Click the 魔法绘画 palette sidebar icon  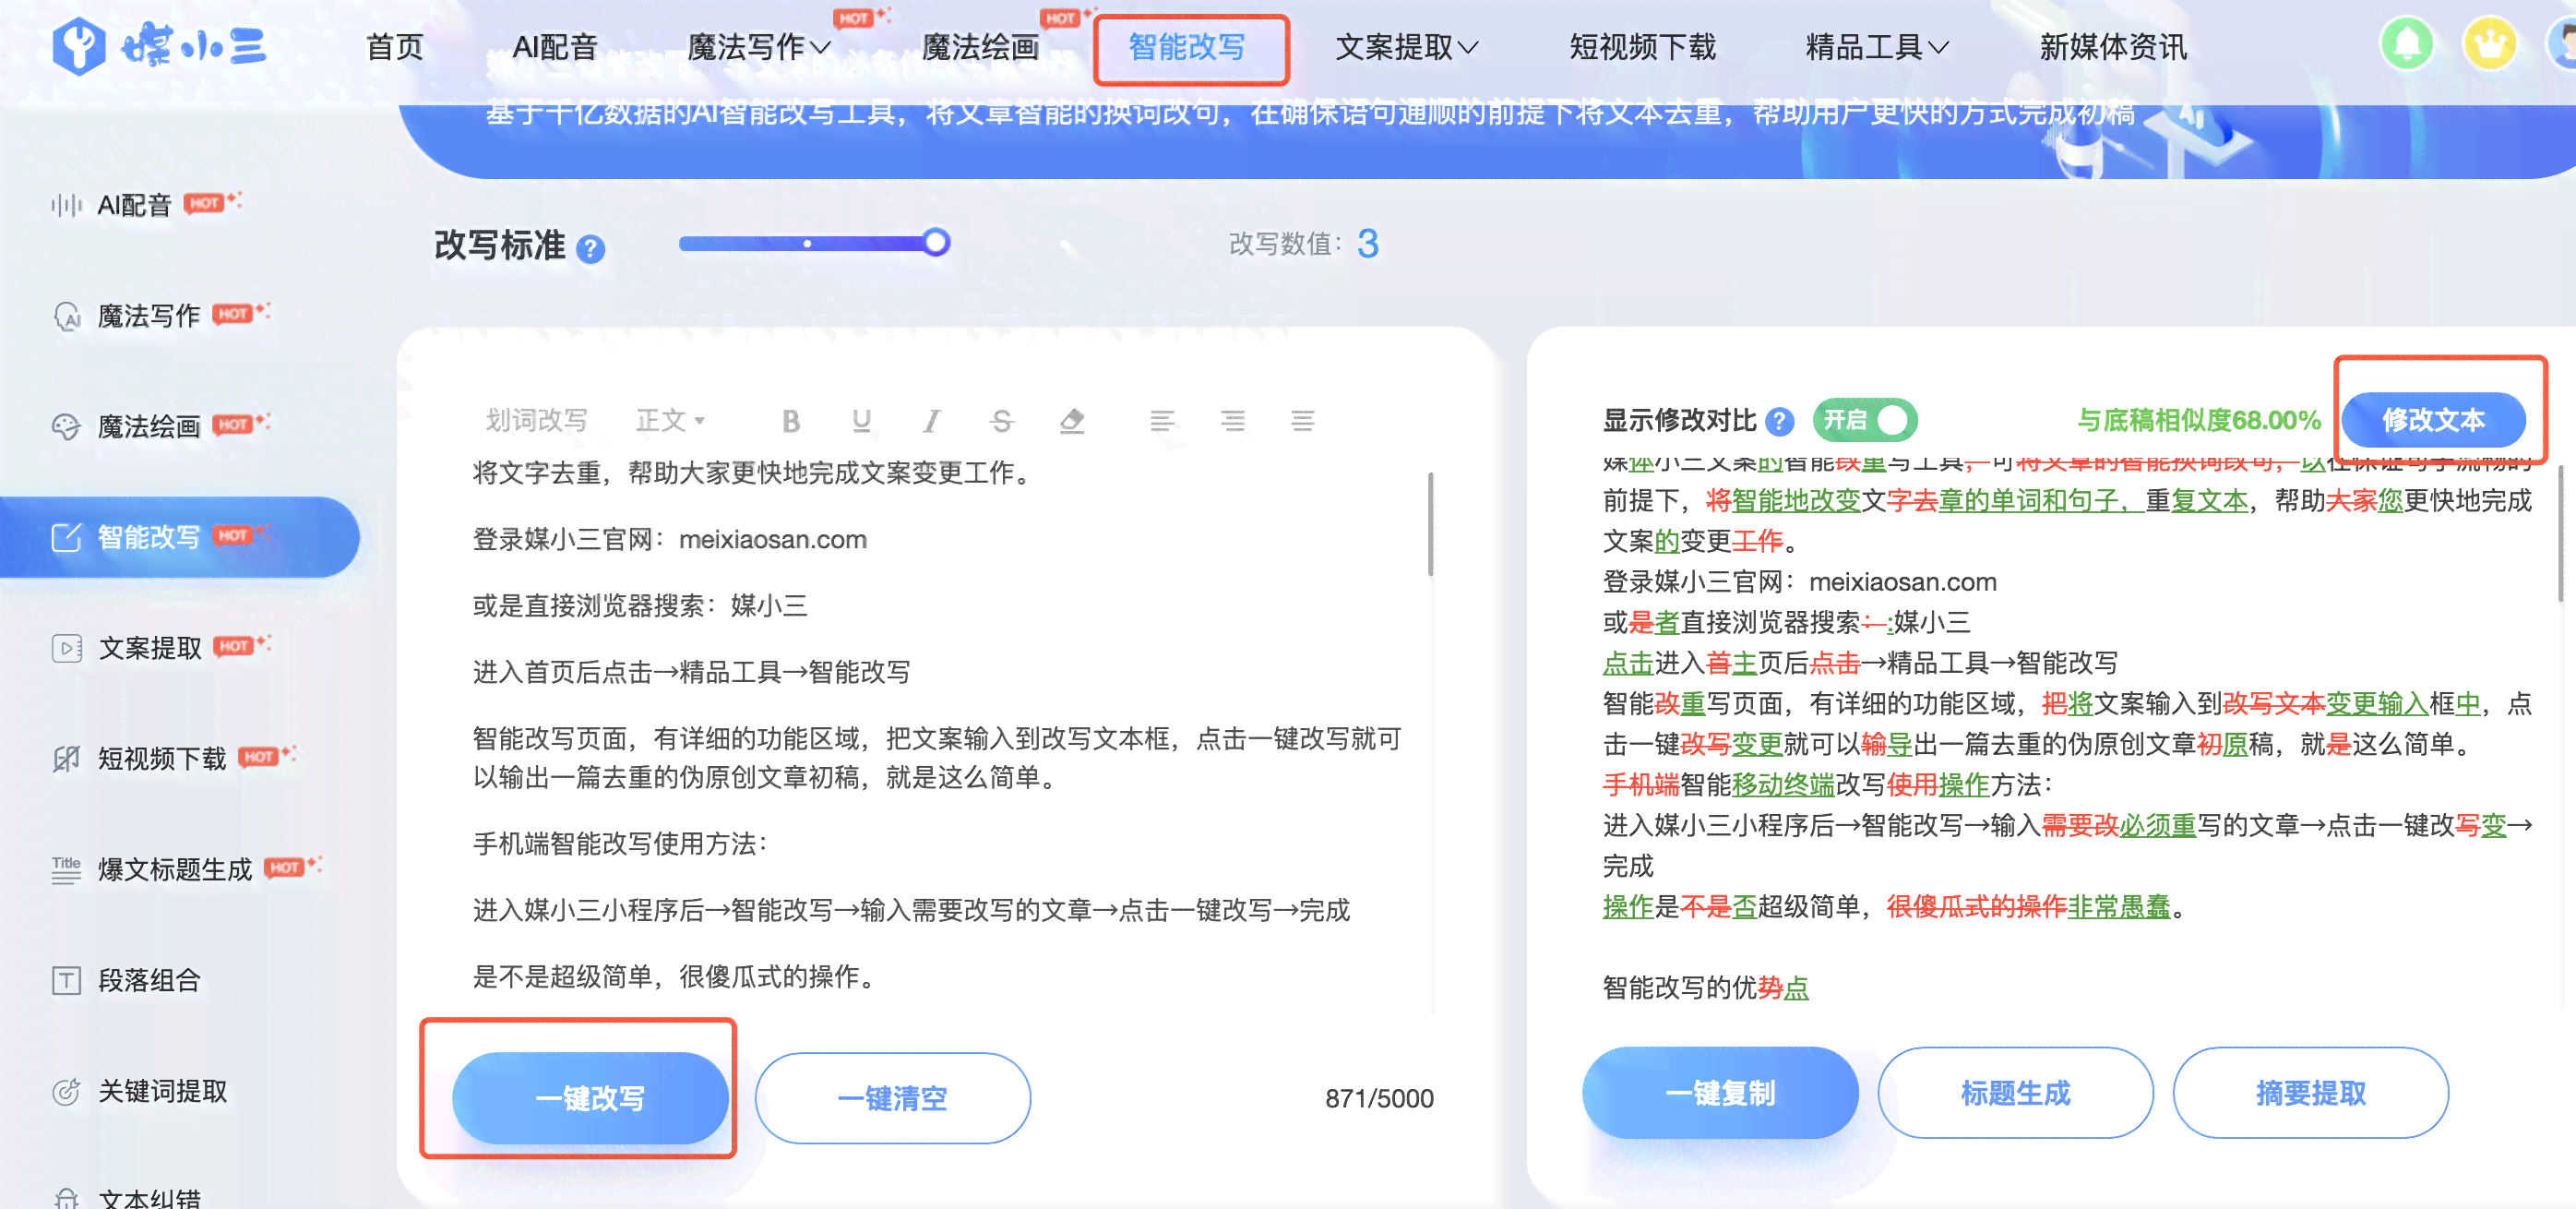[x=66, y=427]
